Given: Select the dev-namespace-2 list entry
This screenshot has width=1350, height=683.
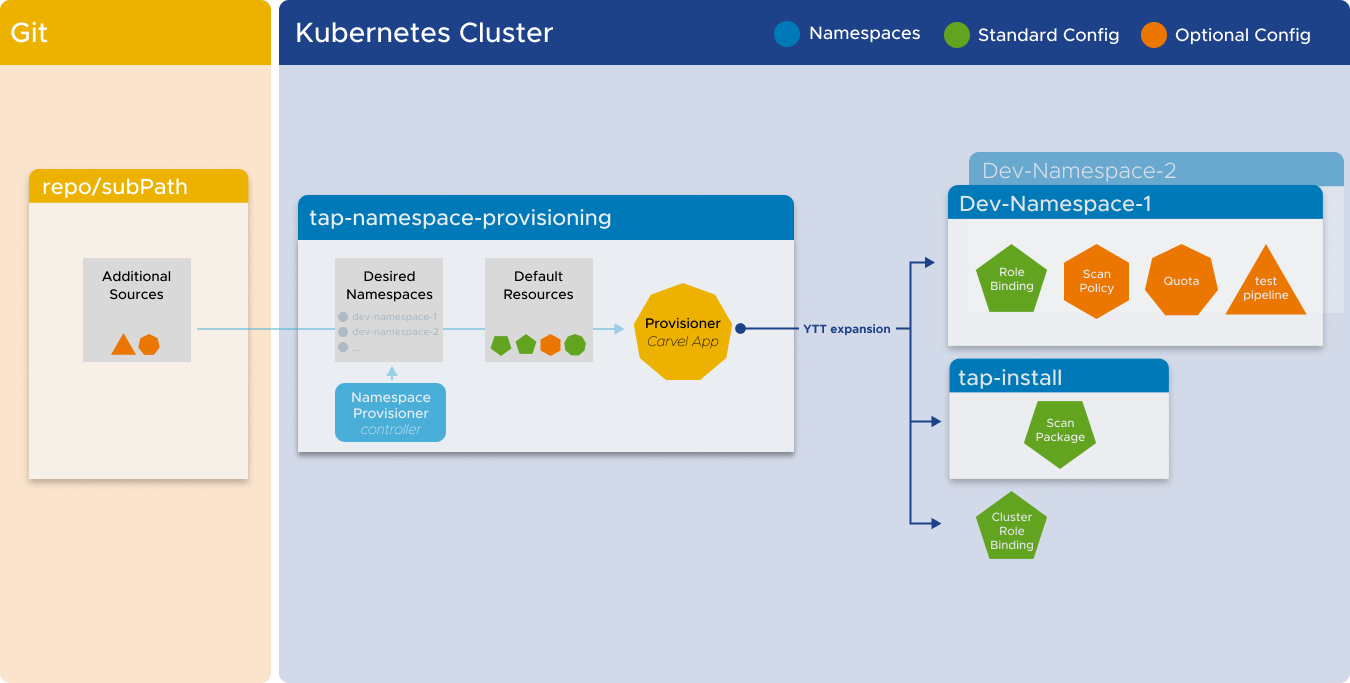Looking at the screenshot, I should coord(388,331).
